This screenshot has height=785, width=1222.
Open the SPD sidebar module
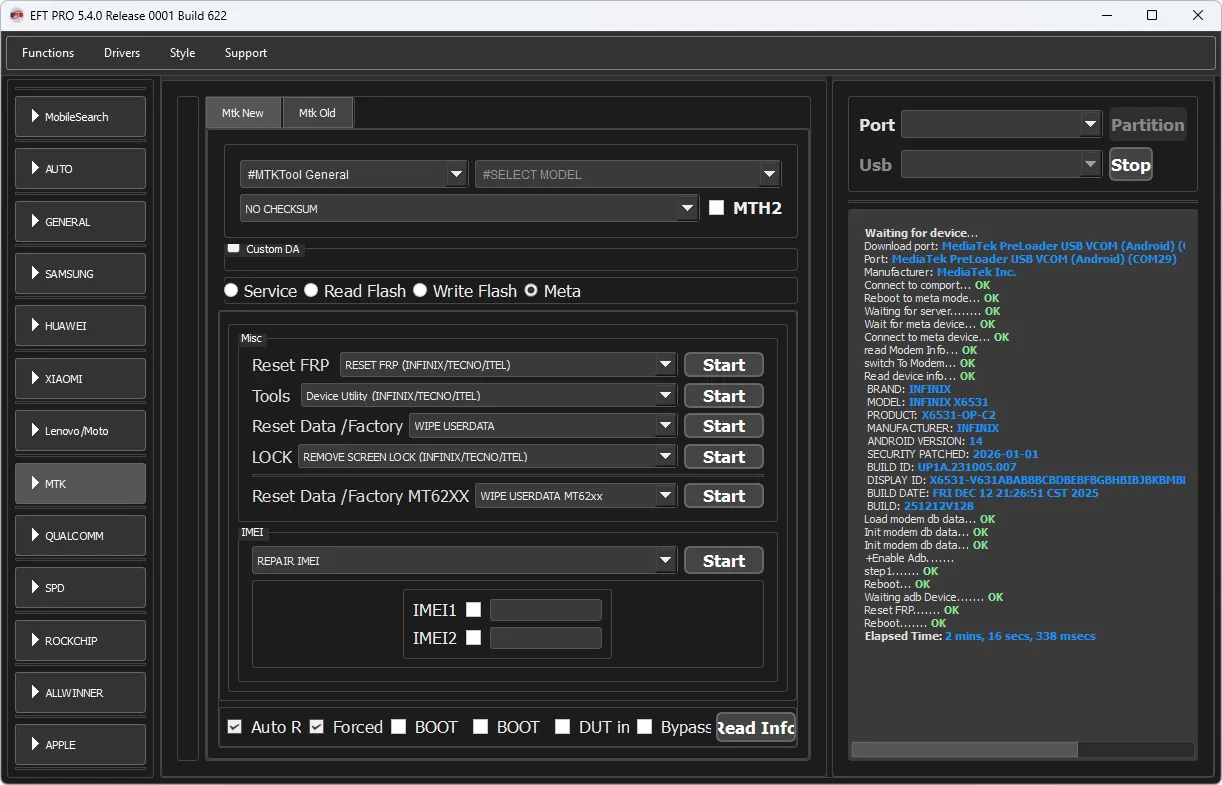pos(80,588)
